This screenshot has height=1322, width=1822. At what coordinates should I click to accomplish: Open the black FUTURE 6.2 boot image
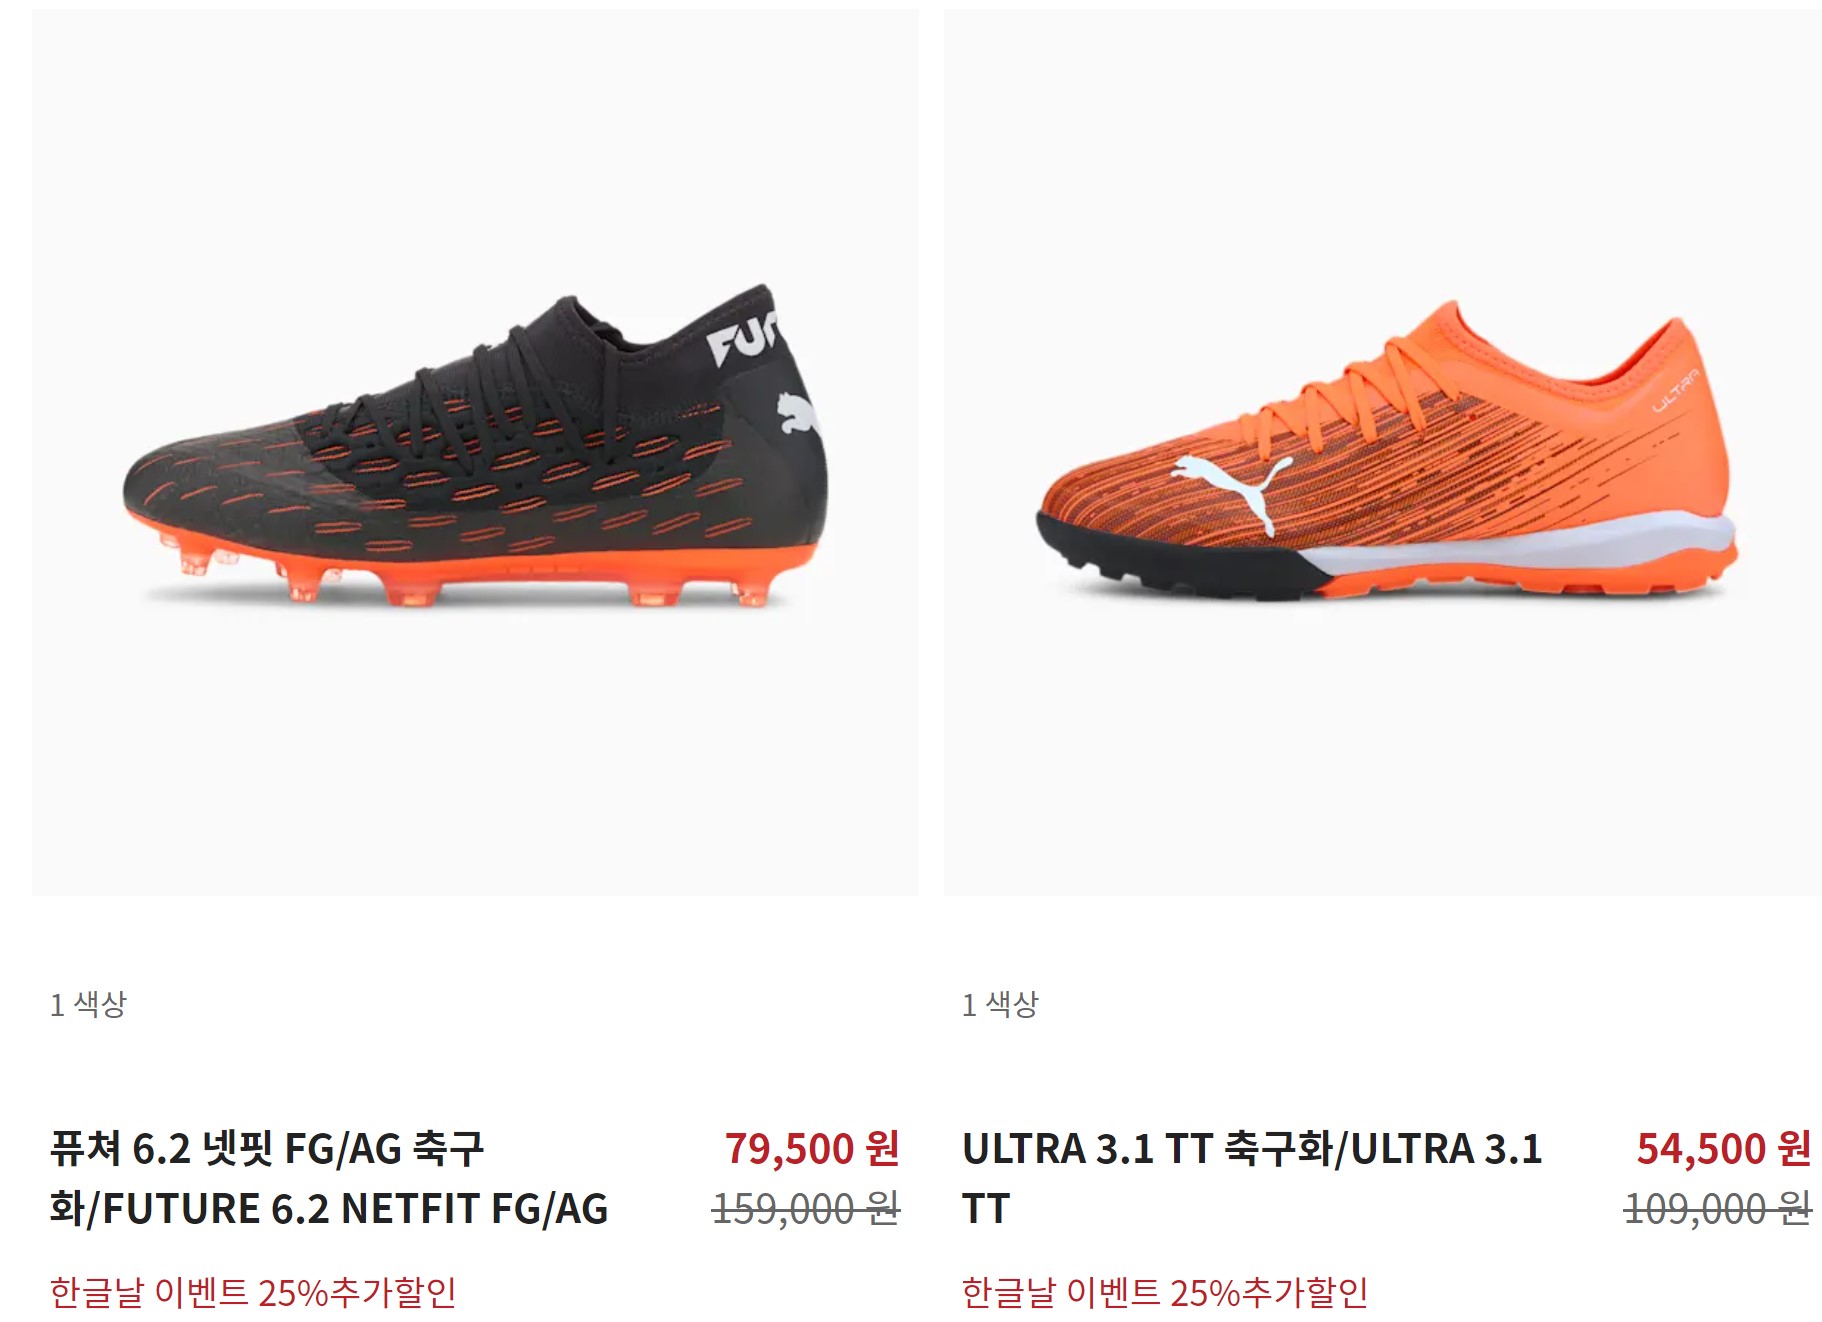point(475,452)
